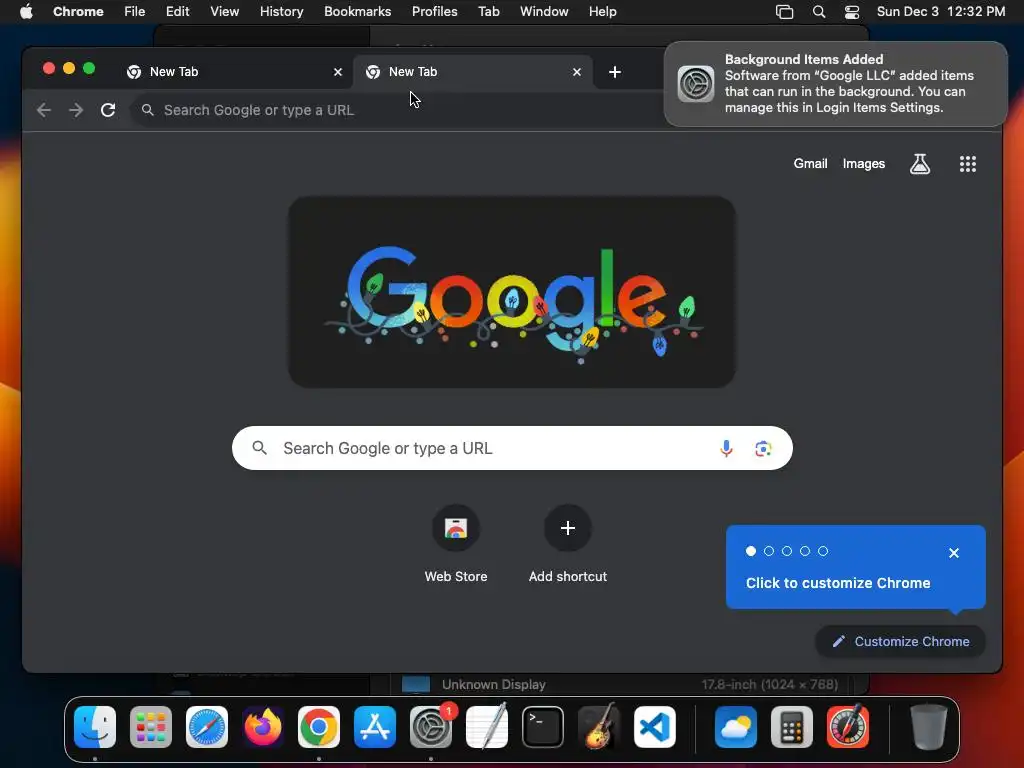Start voice search with microphone icon
The height and width of the screenshot is (768, 1024).
(x=726, y=448)
